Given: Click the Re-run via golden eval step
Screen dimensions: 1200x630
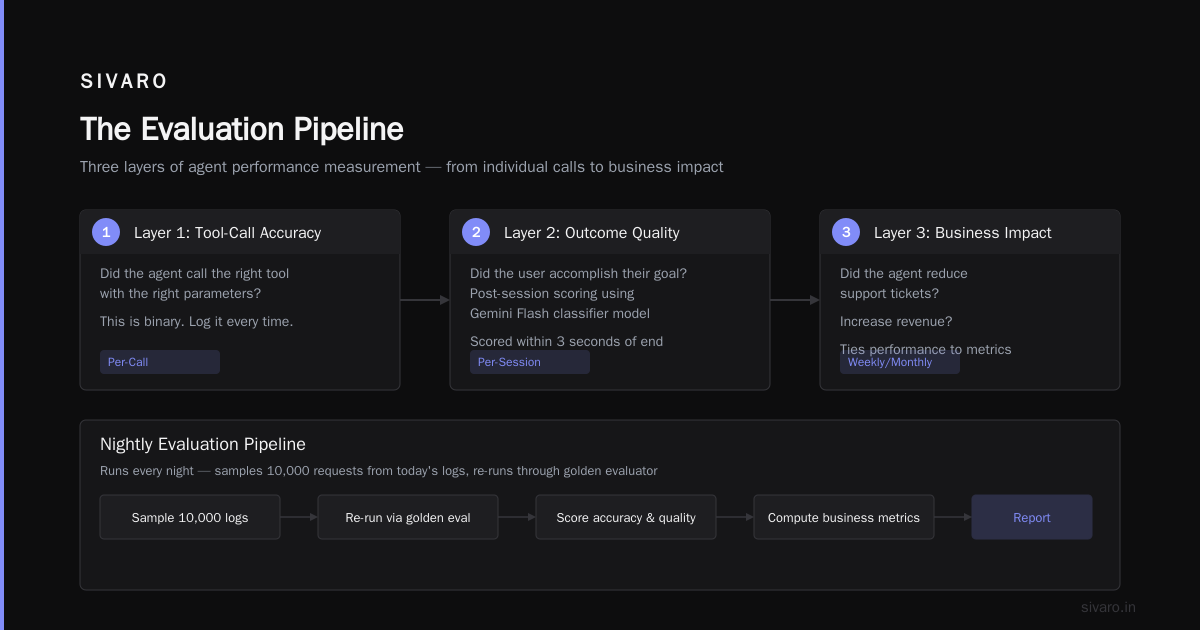Looking at the screenshot, I should click(x=408, y=517).
